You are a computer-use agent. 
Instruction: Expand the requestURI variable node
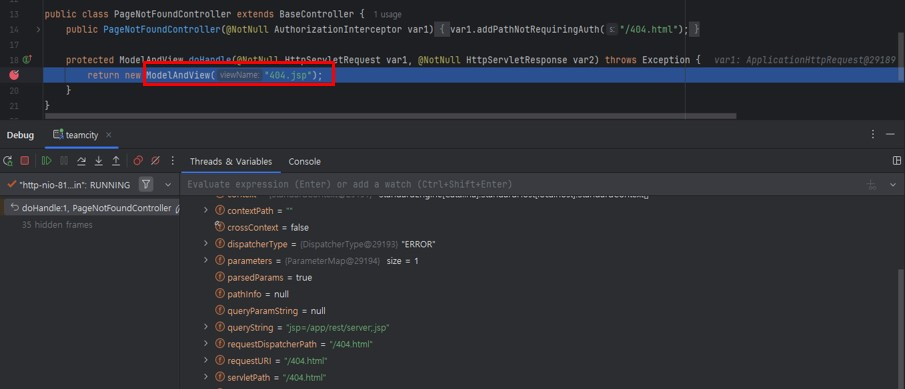[206, 360]
